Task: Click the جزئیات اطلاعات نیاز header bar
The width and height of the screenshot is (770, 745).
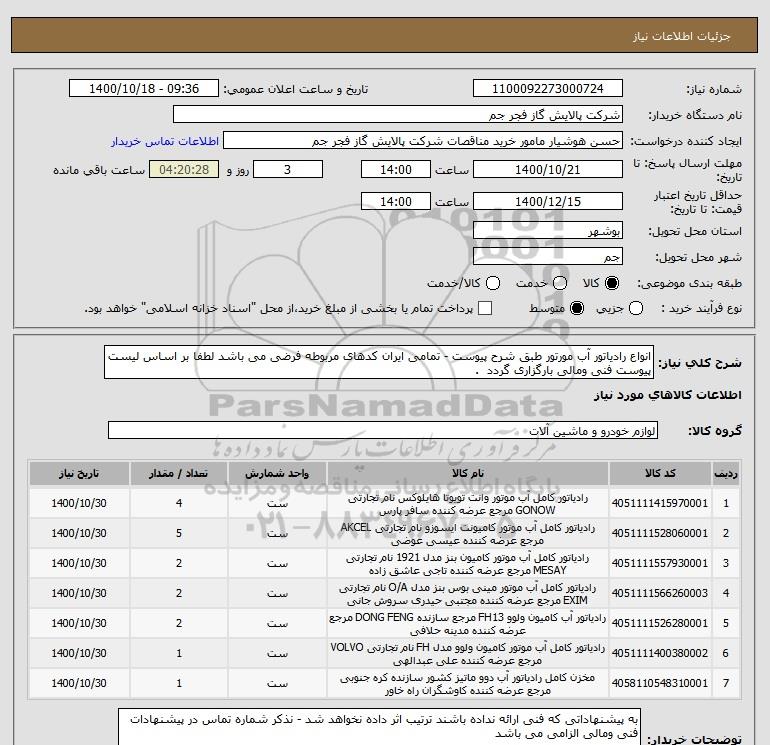Action: (385, 35)
